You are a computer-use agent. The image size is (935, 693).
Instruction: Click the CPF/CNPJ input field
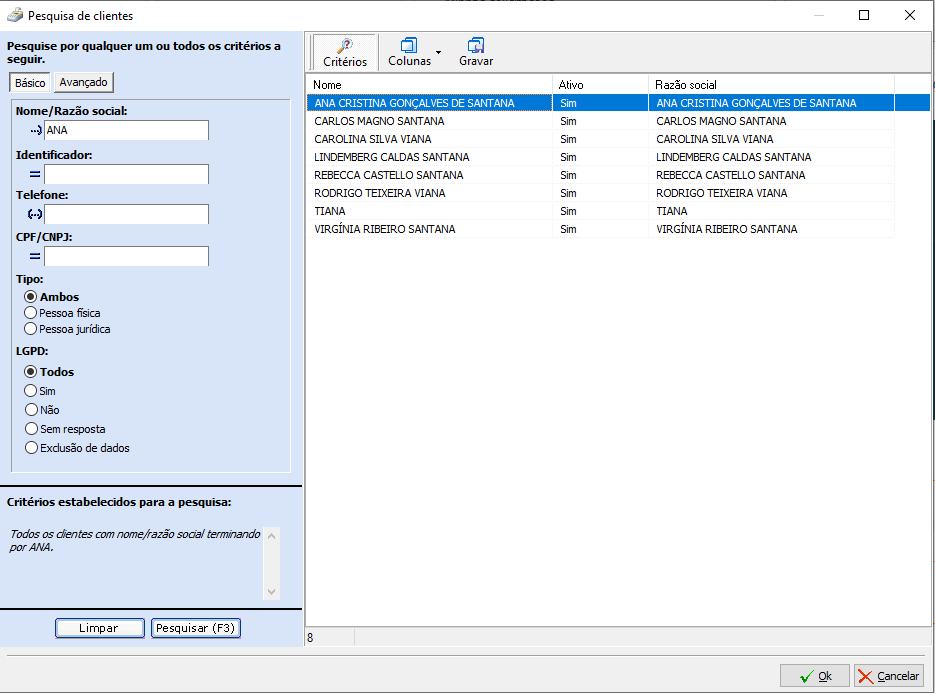pyautogui.click(x=126, y=256)
